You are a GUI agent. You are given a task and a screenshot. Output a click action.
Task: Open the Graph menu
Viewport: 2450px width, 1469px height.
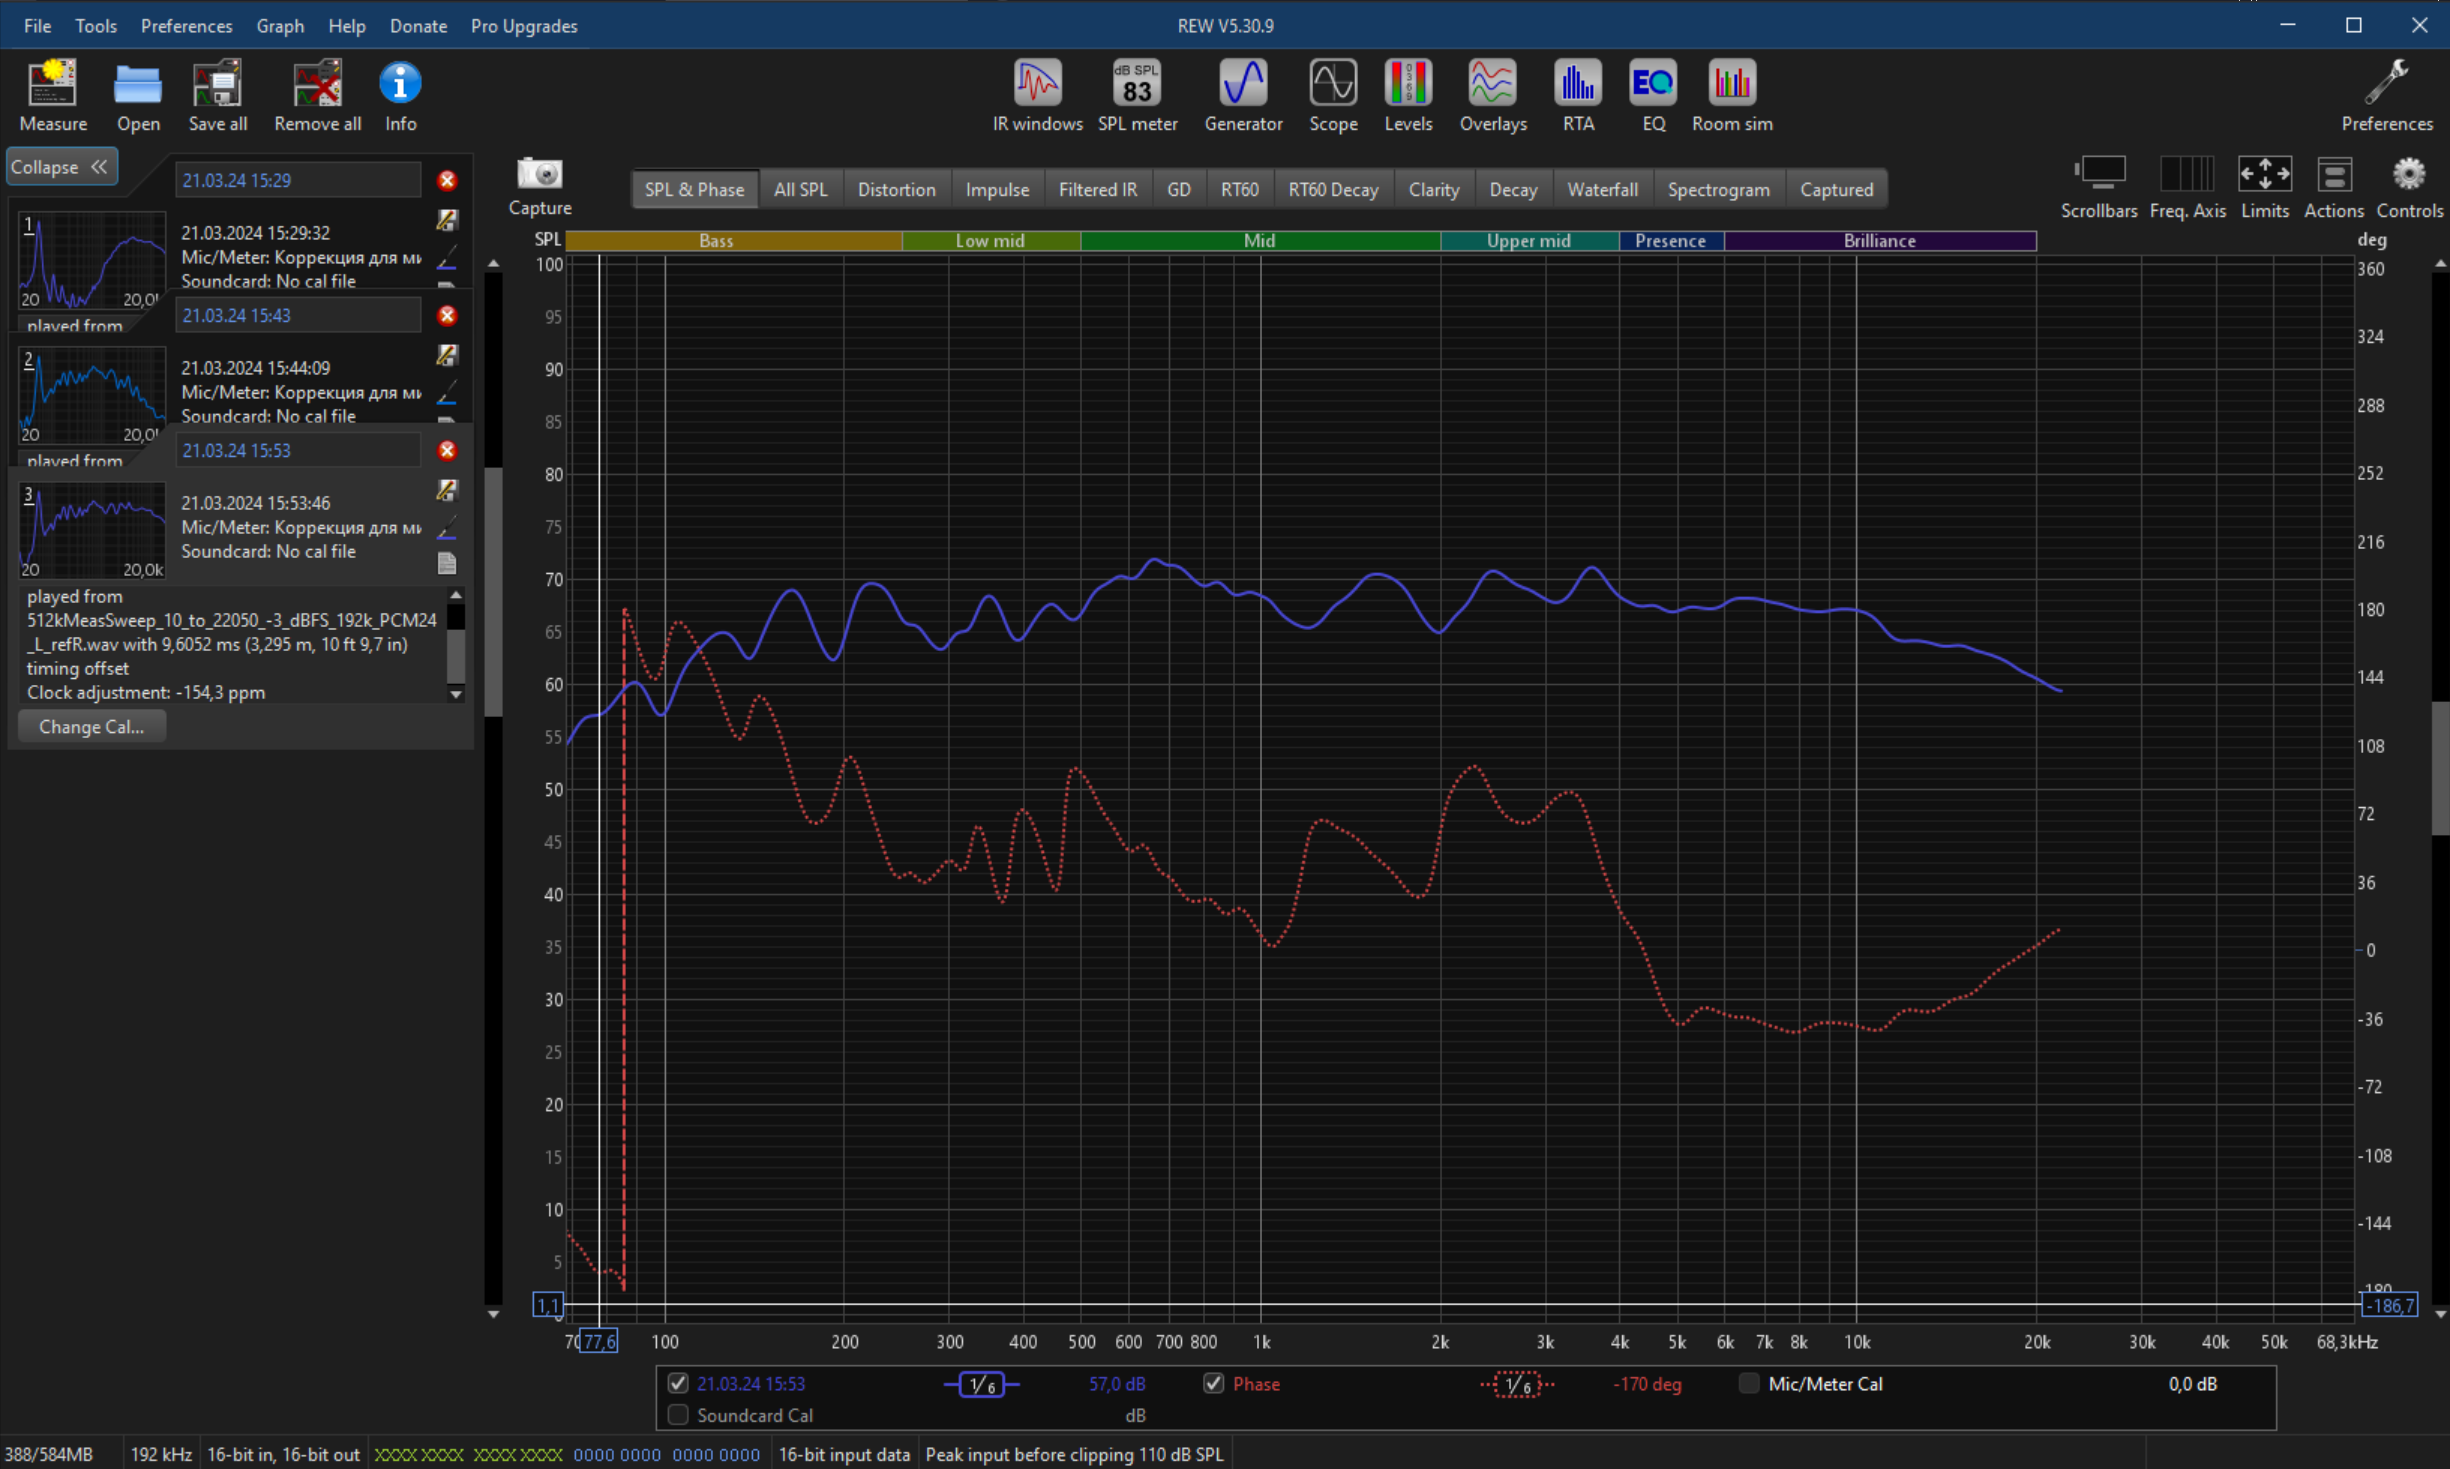[x=280, y=26]
